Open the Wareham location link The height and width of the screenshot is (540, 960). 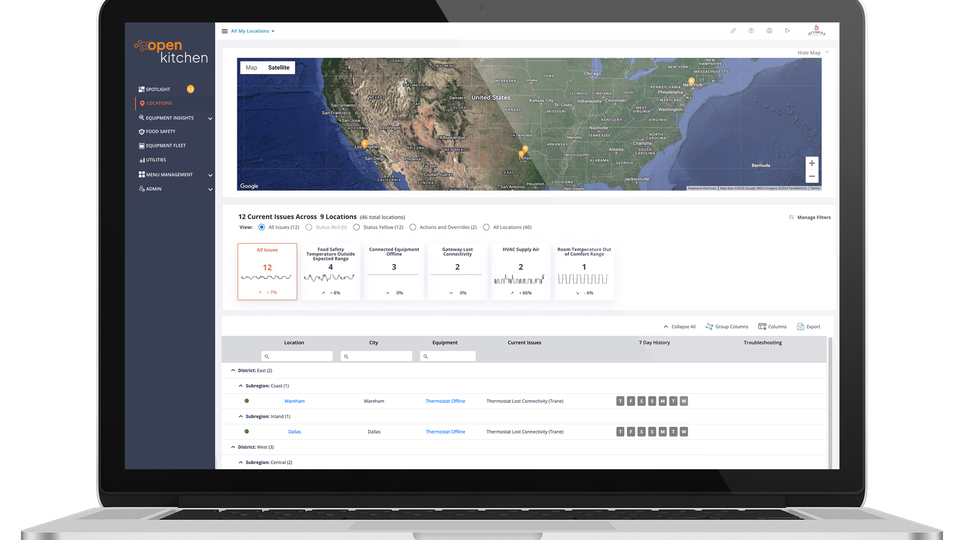(294, 401)
